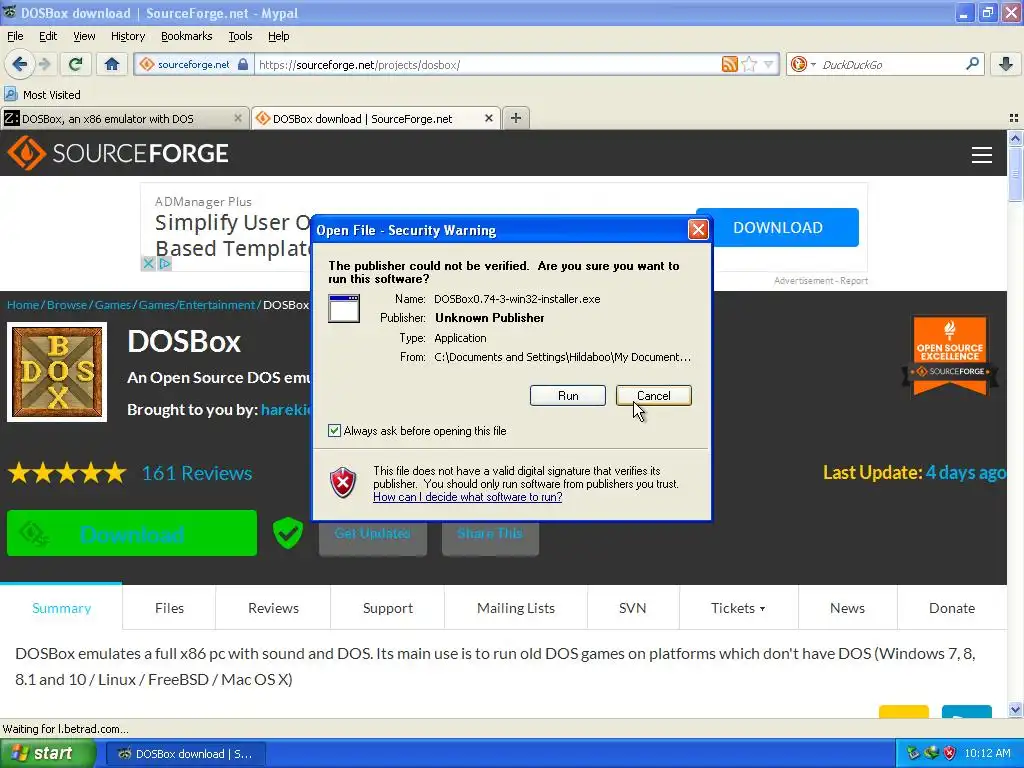Select the Support tab
1024x768 pixels.
(388, 608)
